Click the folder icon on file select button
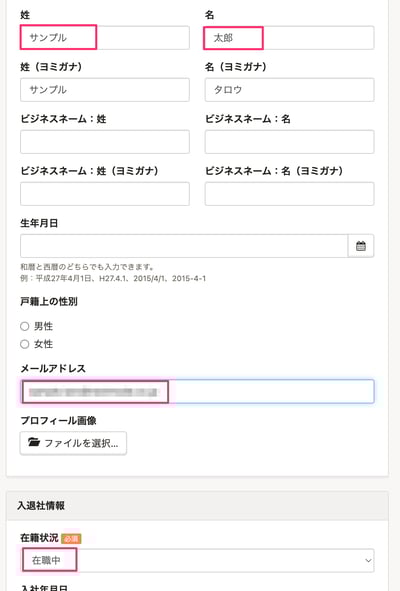Viewport: 400px width, 591px height. click(x=34, y=442)
